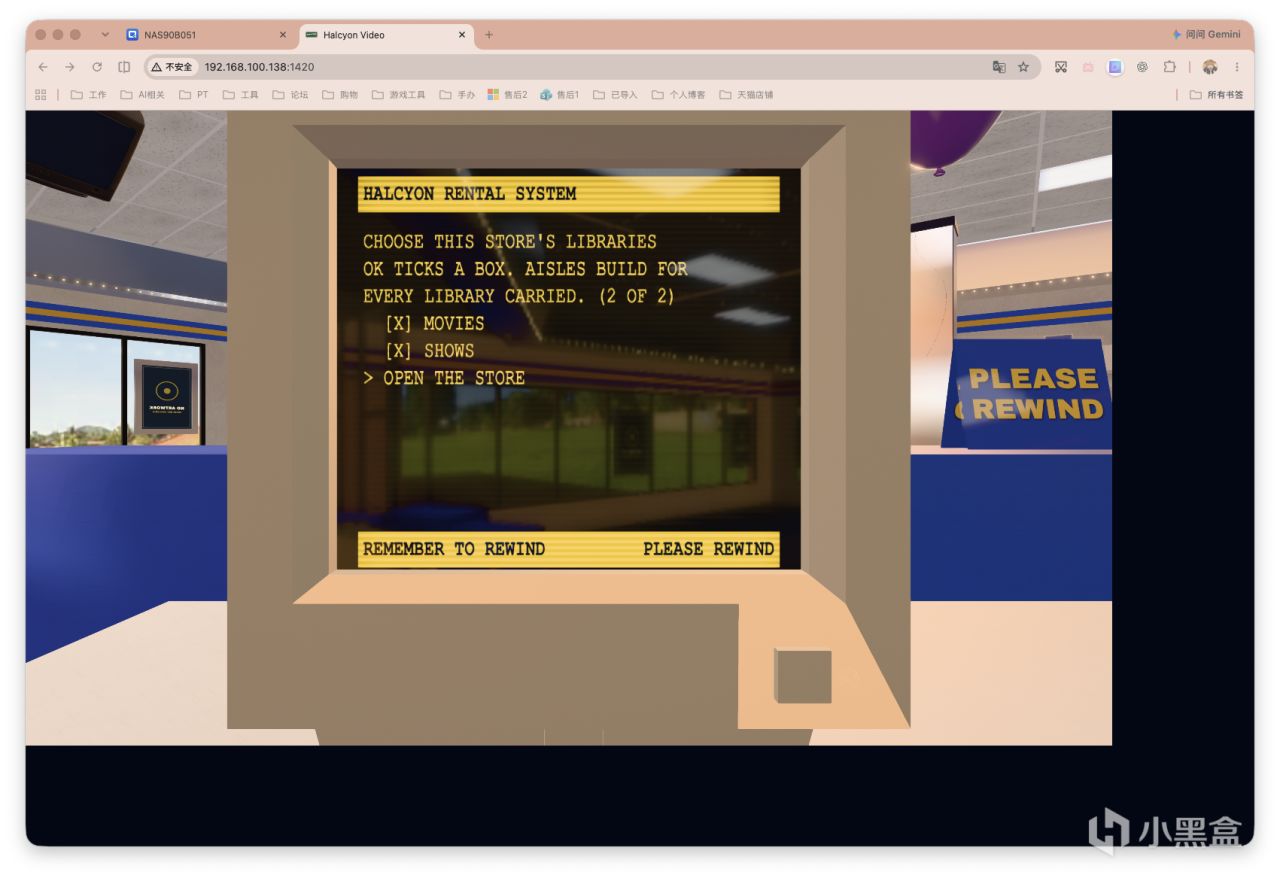Close the NAS90B051 tab
The height and width of the screenshot is (878, 1280).
282,35
